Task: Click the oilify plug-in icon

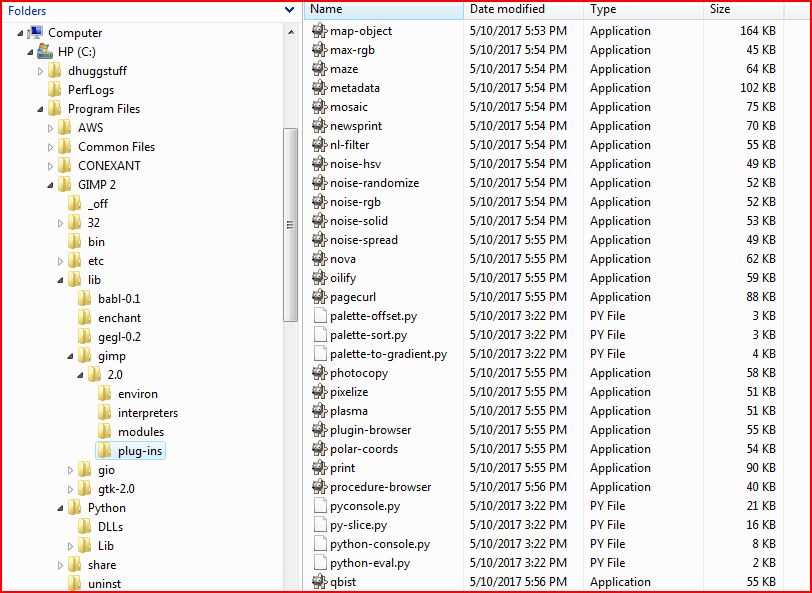Action: 320,278
